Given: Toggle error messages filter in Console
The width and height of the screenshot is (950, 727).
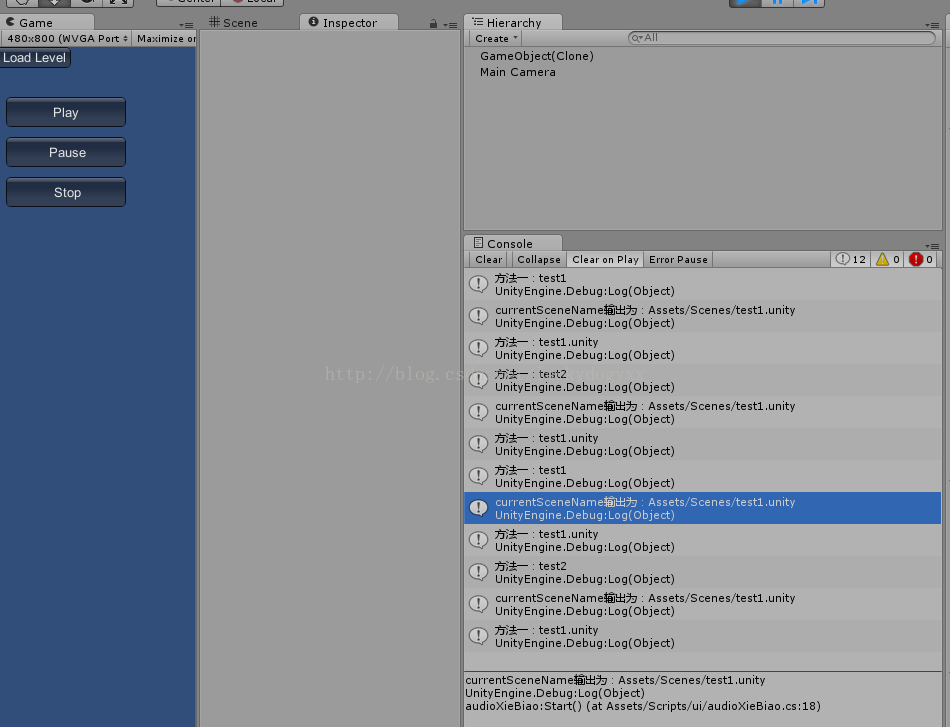Looking at the screenshot, I should [921, 259].
